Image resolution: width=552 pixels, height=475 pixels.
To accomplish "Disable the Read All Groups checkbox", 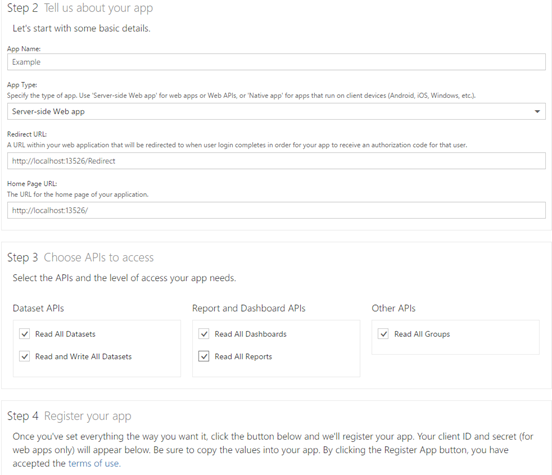I will click(383, 334).
